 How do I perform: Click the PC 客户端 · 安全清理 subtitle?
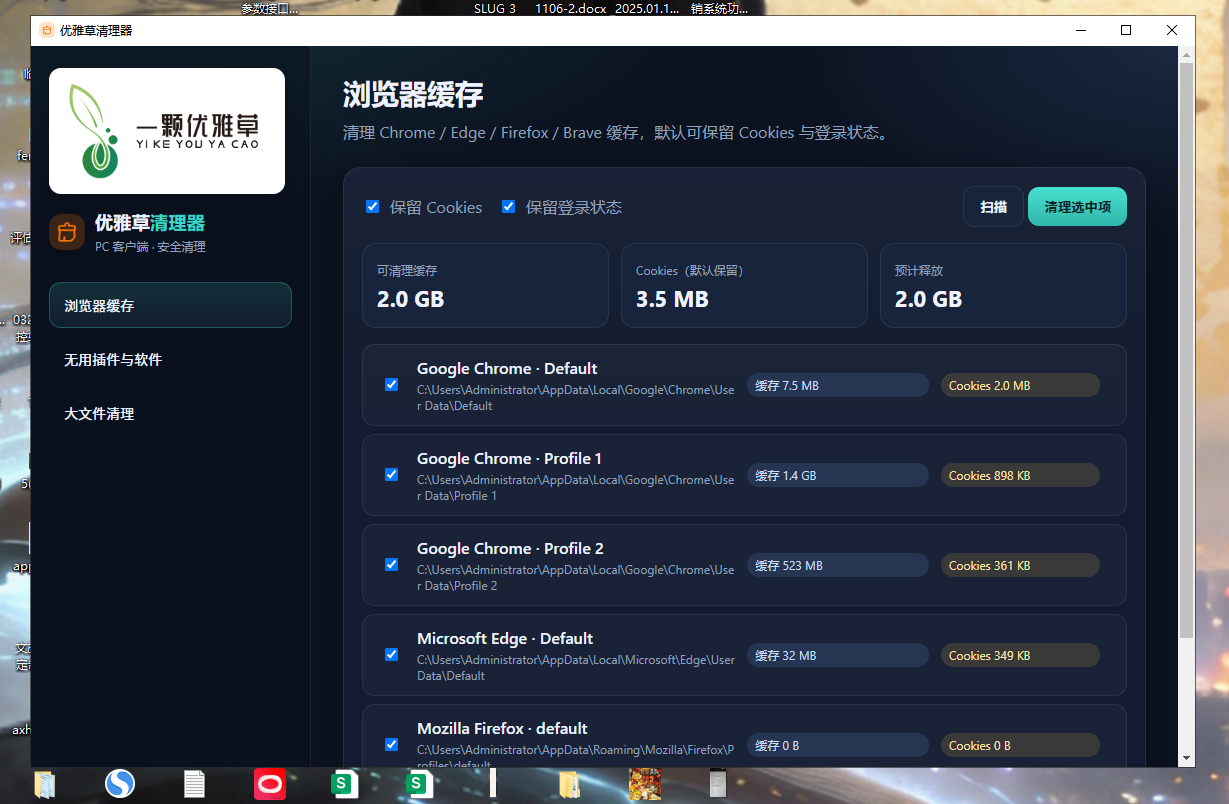pyautogui.click(x=150, y=247)
